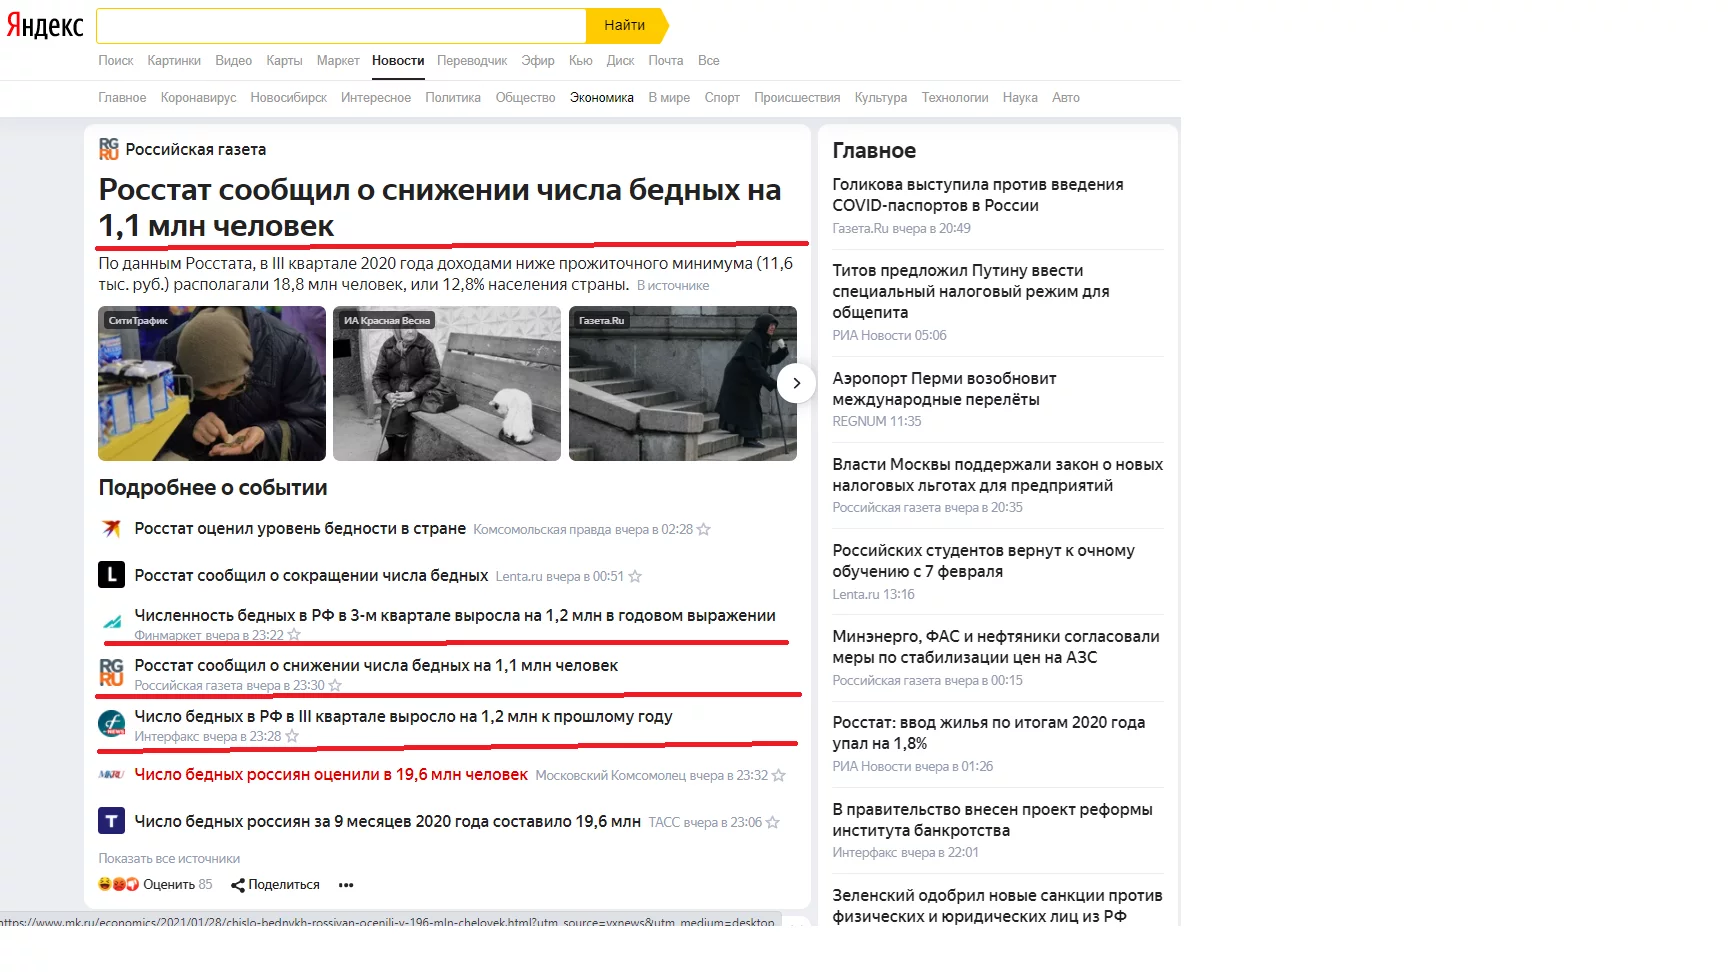Image resolution: width=1728 pixels, height=972 pixels.
Task: Open the Технологии news category
Action: point(955,97)
